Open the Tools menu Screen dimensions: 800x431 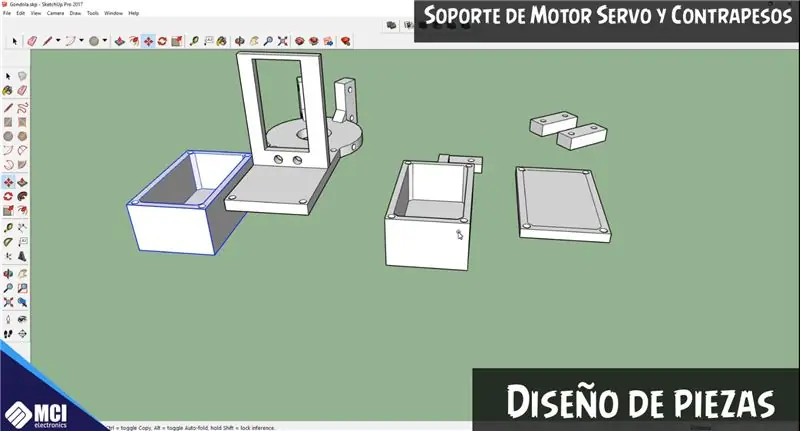click(93, 13)
